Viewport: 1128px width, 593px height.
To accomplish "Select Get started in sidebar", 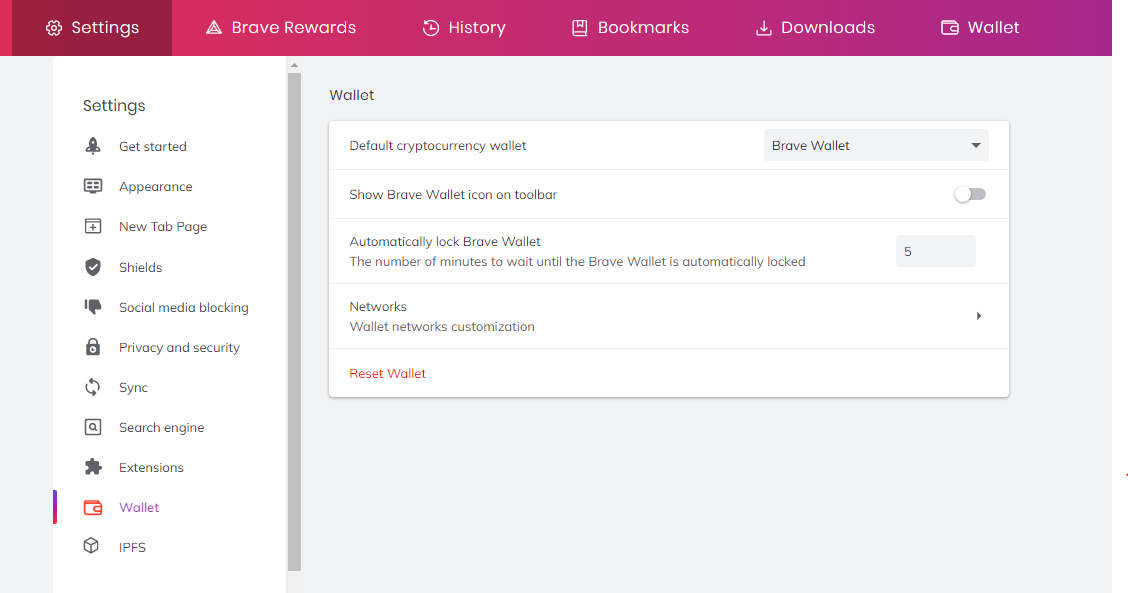I will point(153,146).
